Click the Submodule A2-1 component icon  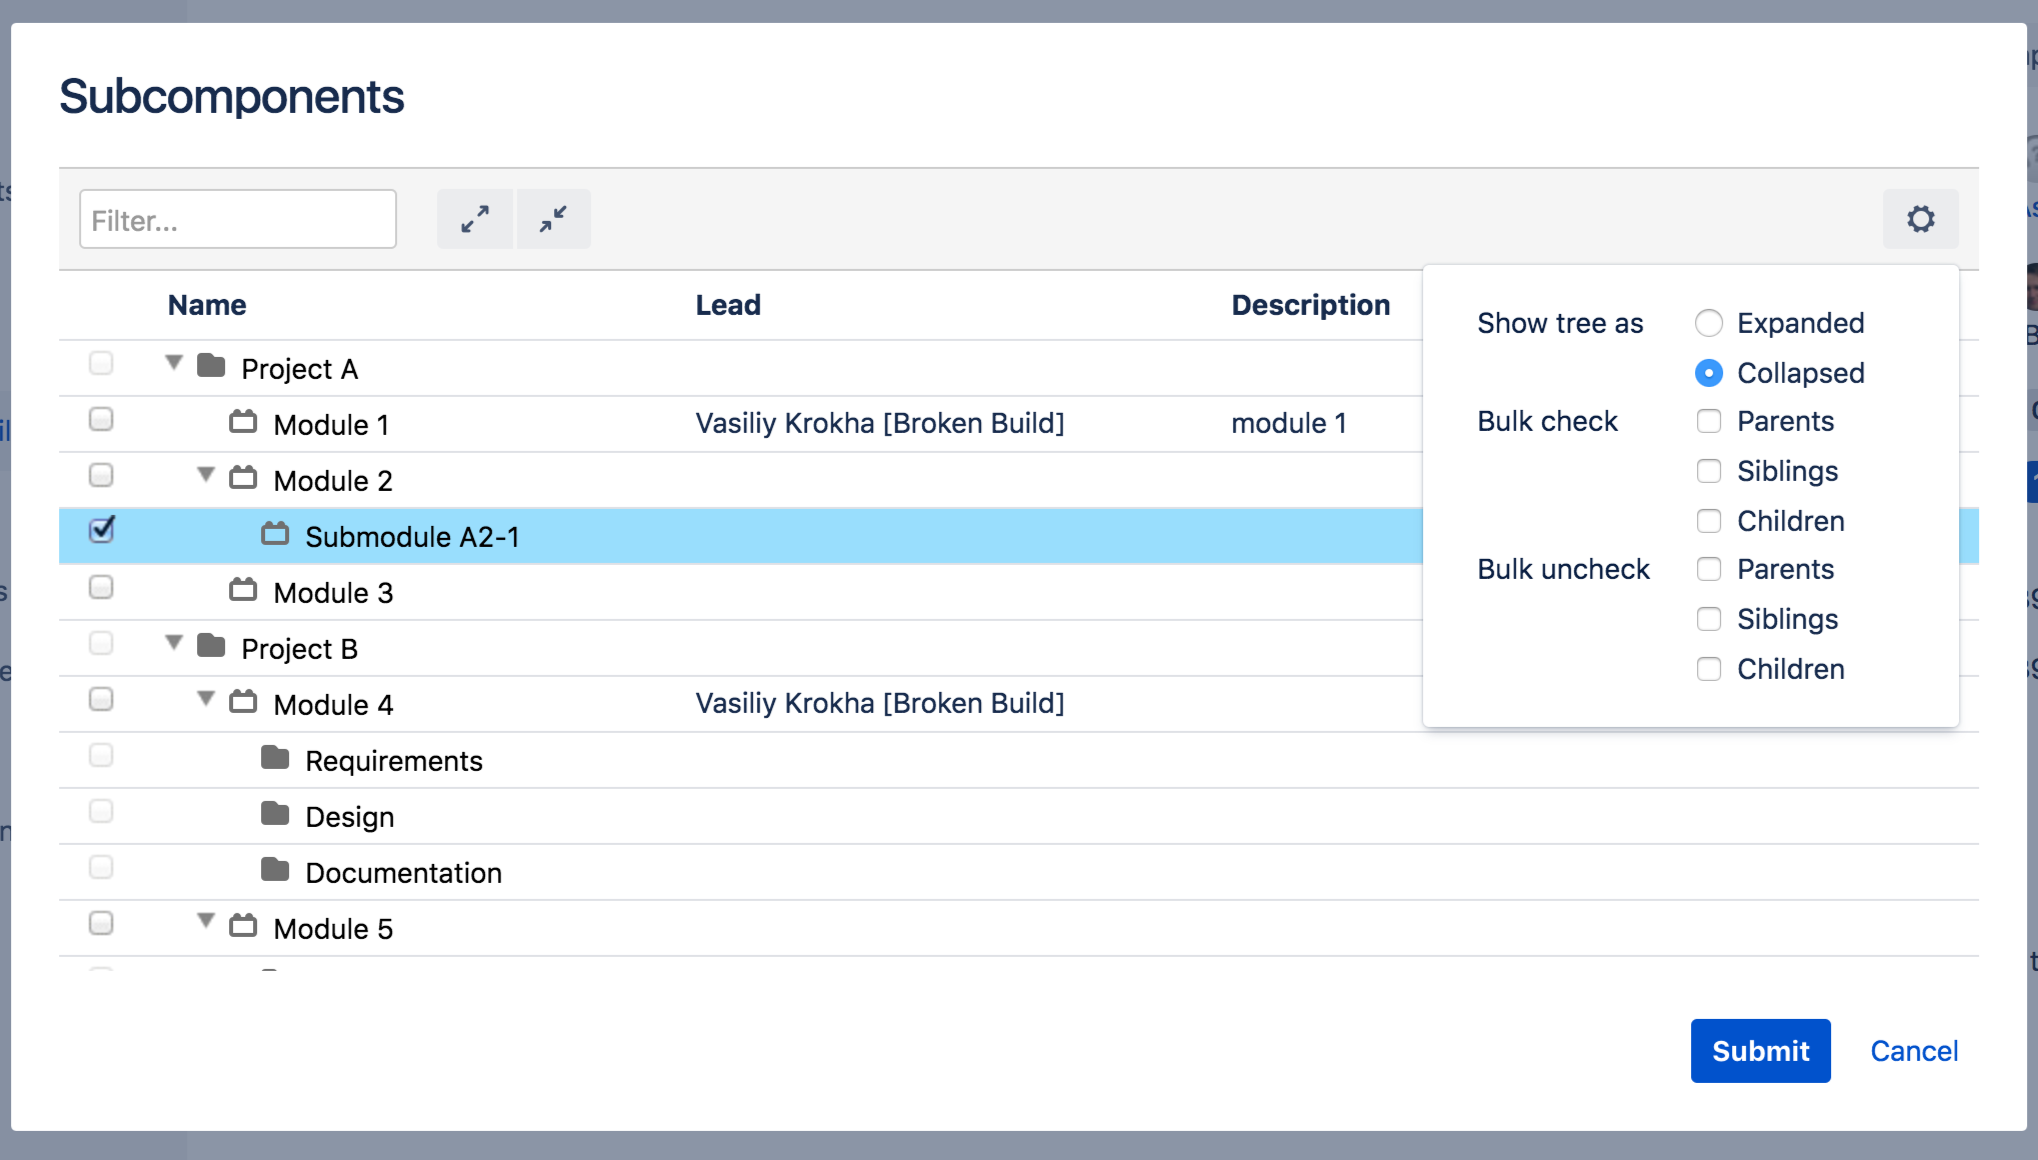pos(275,534)
